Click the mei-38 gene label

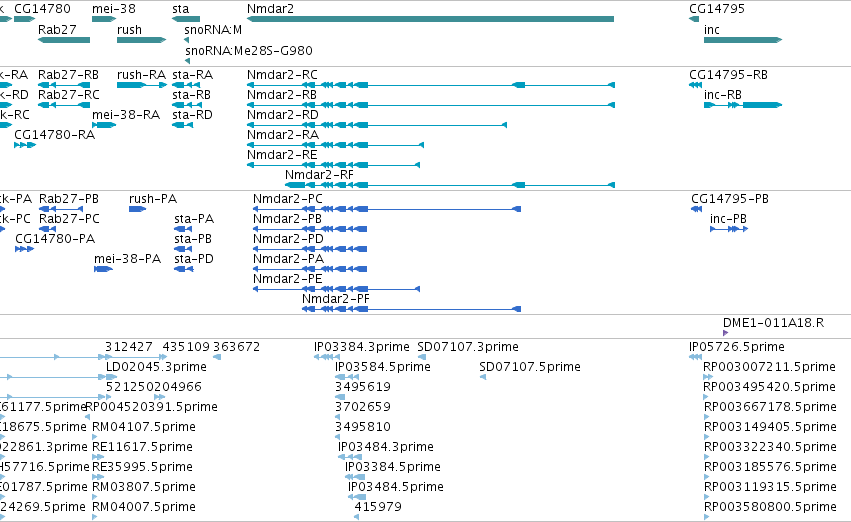click(x=114, y=9)
